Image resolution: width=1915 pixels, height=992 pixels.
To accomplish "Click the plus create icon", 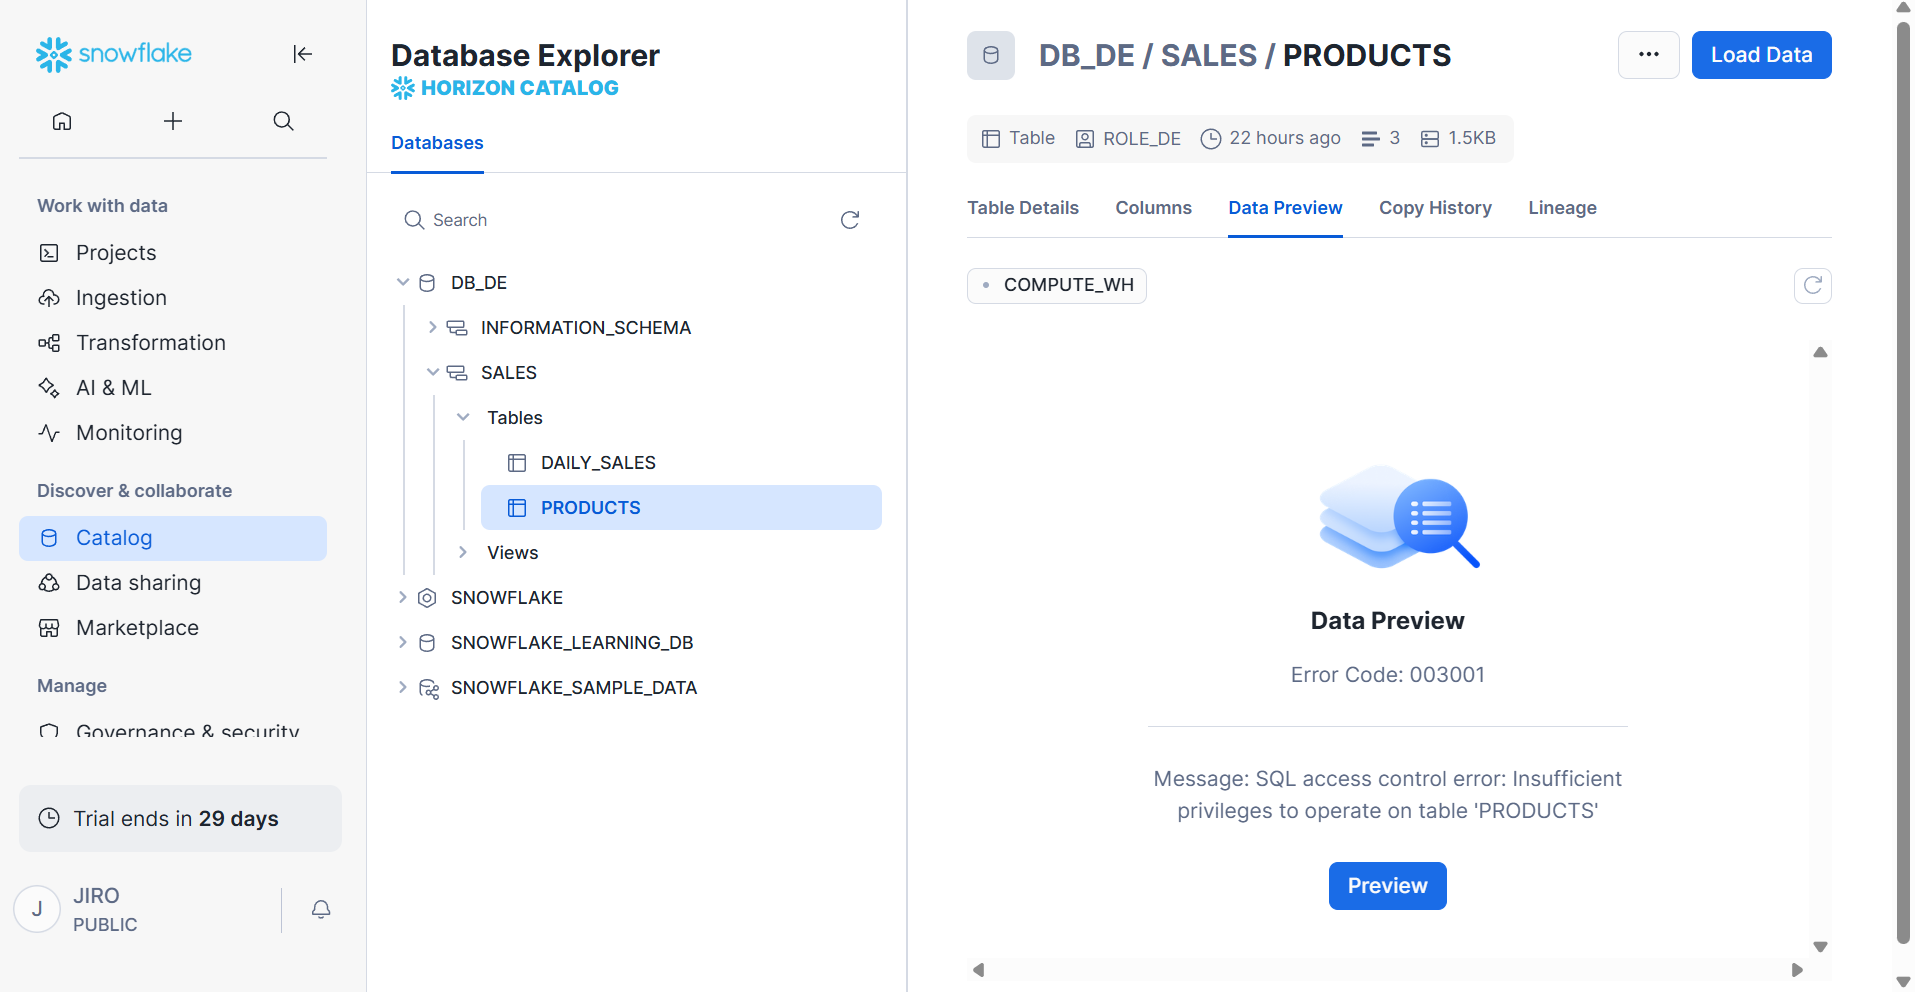I will 173,121.
